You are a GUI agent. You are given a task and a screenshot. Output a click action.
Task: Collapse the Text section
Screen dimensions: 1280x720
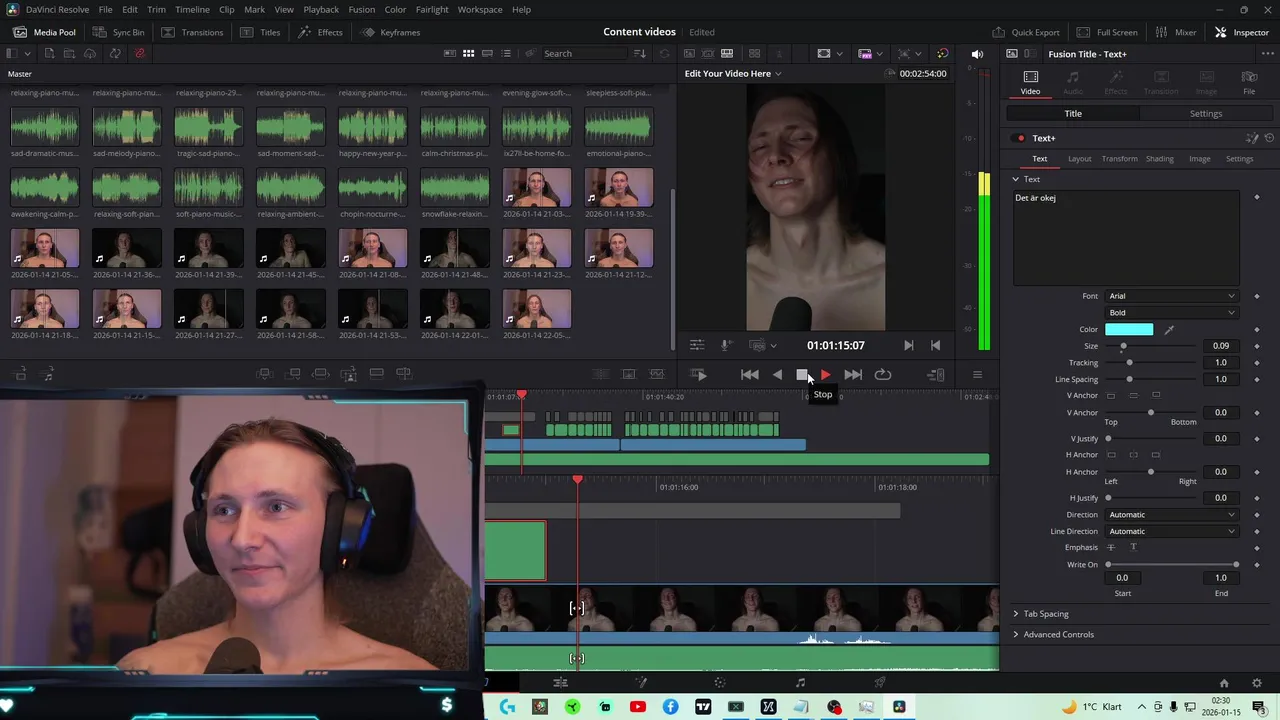(1016, 179)
